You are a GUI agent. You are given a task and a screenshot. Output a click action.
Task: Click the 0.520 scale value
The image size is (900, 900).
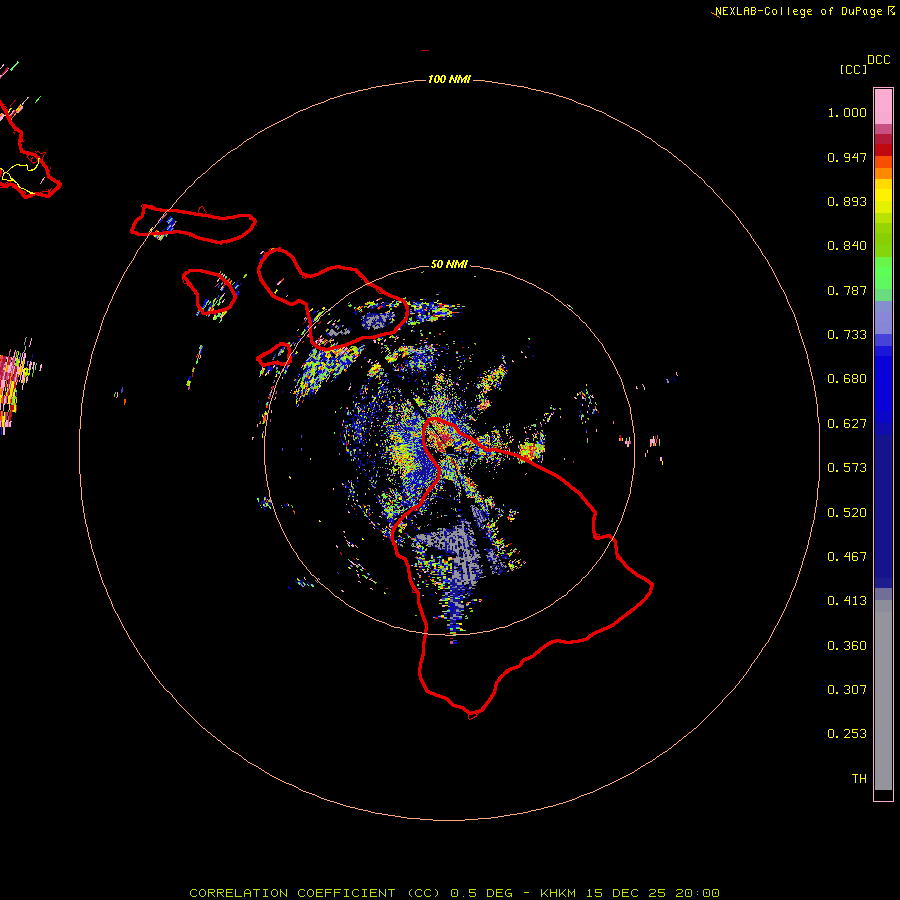[847, 513]
